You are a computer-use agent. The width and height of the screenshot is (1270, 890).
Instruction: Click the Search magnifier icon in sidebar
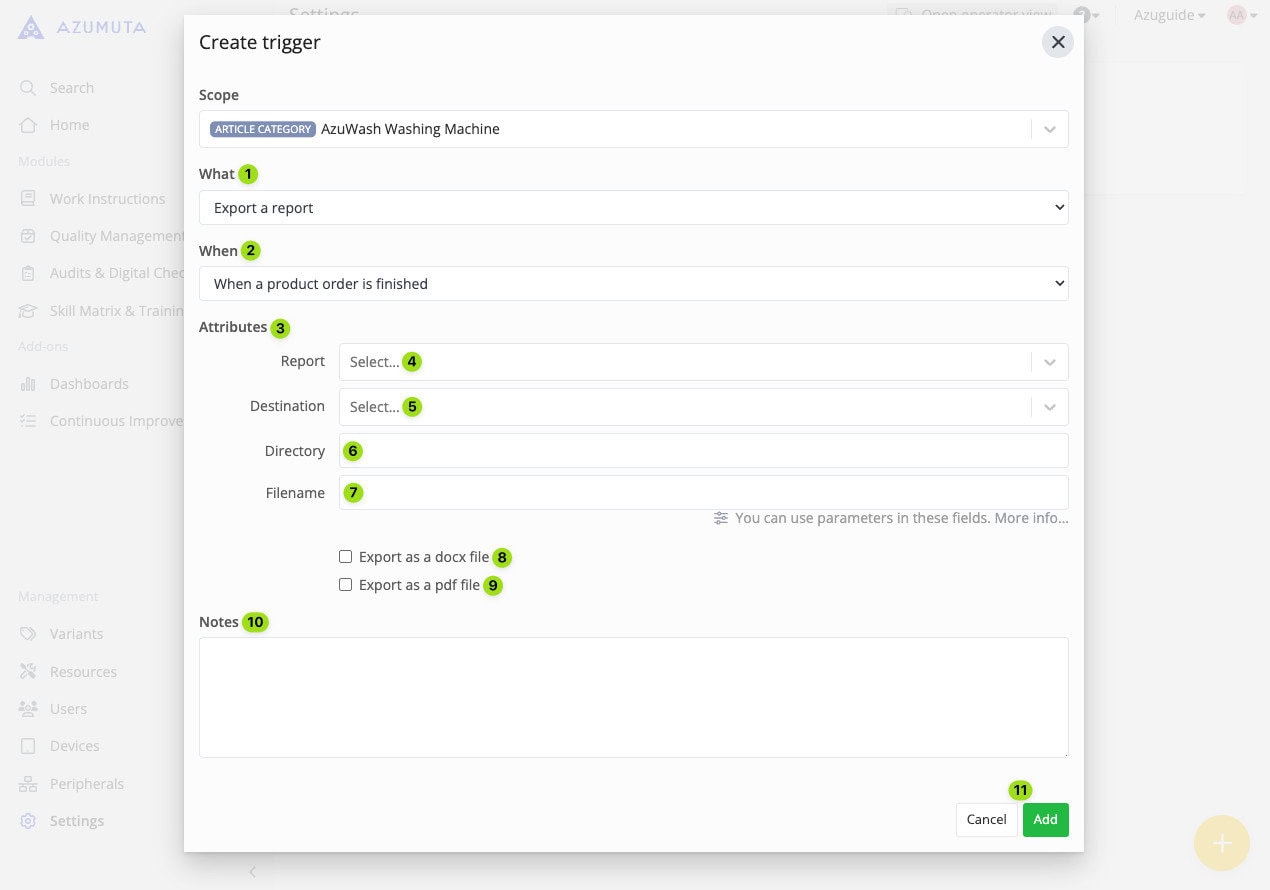click(x=28, y=88)
